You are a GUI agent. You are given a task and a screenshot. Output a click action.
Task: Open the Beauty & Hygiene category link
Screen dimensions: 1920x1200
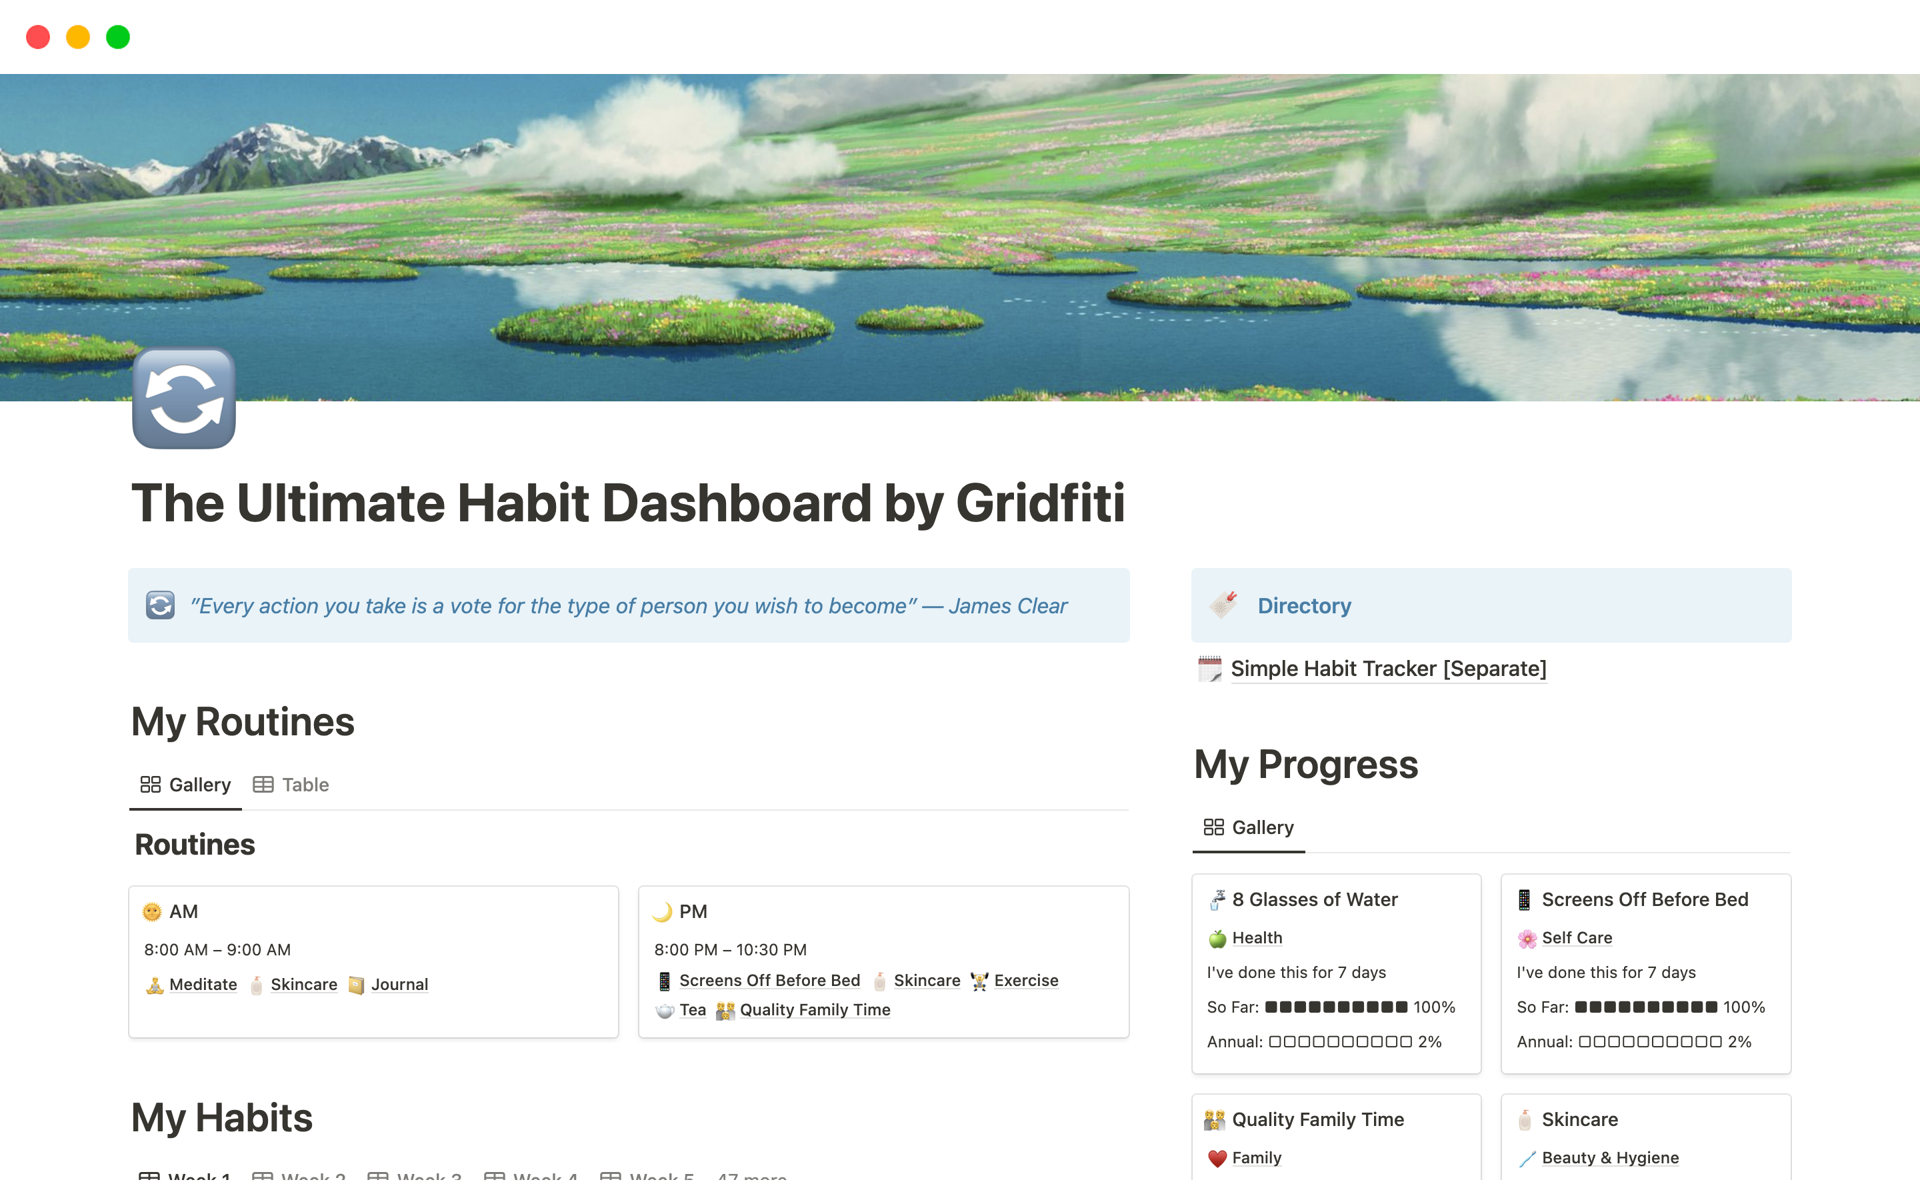coord(1609,1158)
